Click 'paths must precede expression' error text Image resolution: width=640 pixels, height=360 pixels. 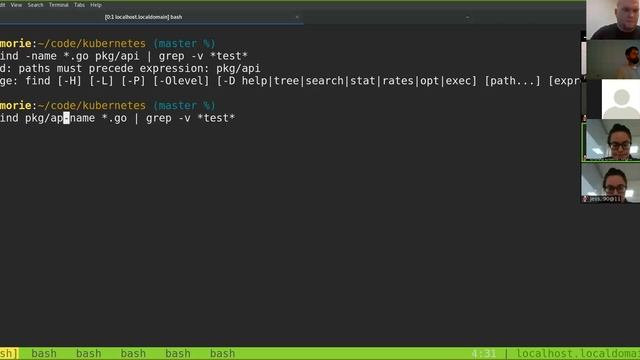pyautogui.click(x=113, y=69)
